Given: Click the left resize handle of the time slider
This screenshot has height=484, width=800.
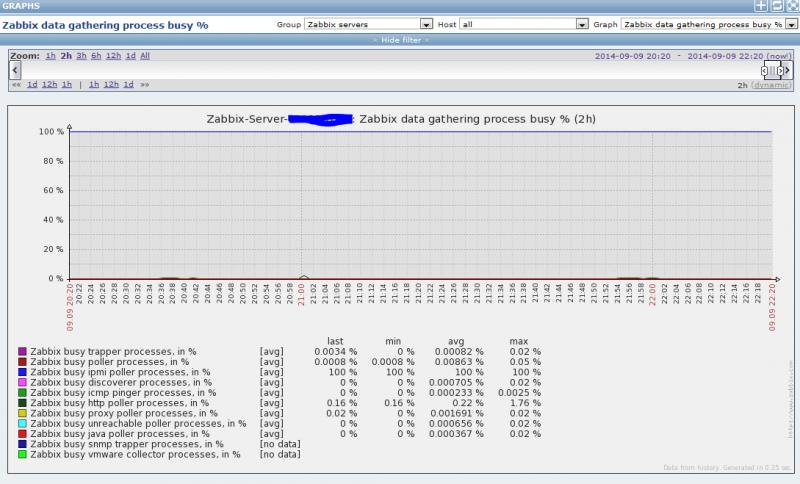Looking at the screenshot, I should point(764,71).
